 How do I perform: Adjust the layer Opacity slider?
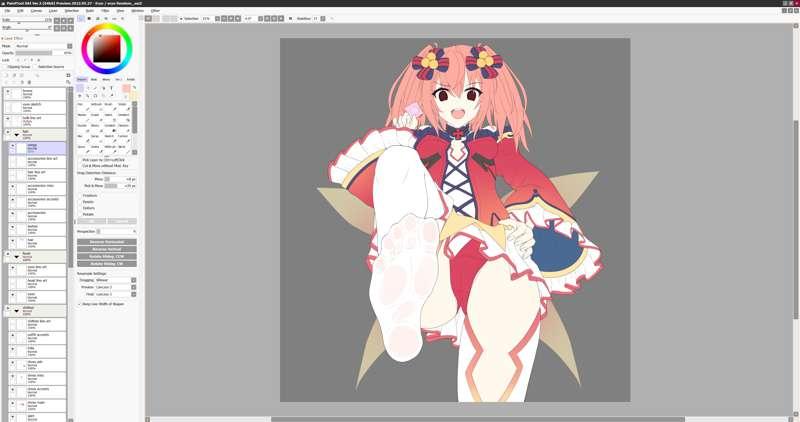(x=43, y=53)
